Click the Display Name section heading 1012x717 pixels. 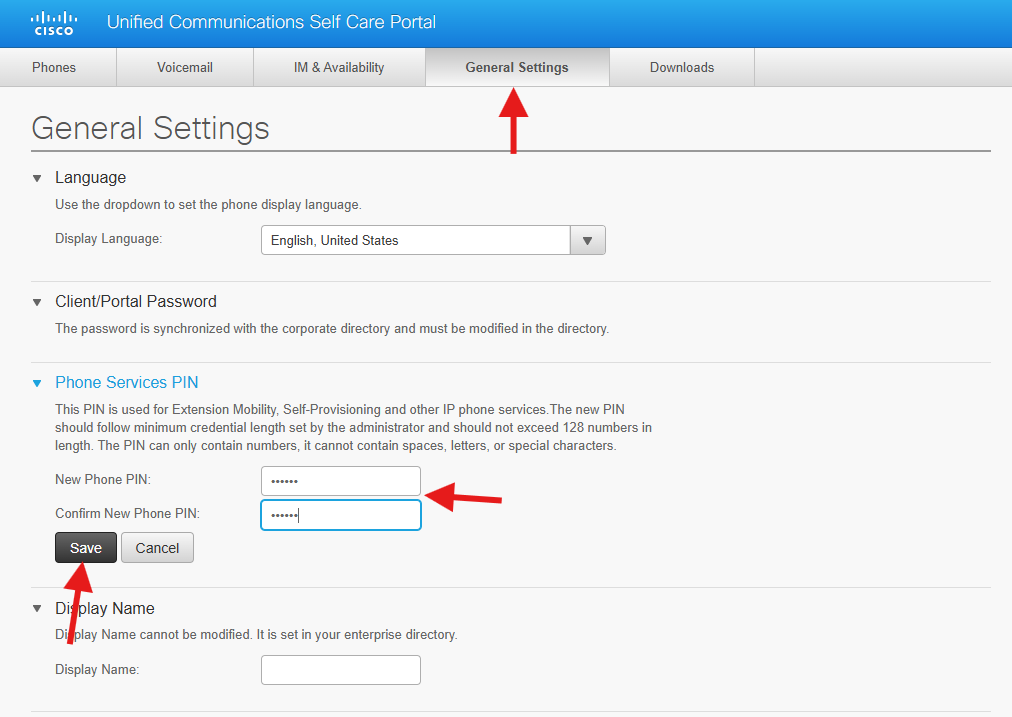(105, 608)
